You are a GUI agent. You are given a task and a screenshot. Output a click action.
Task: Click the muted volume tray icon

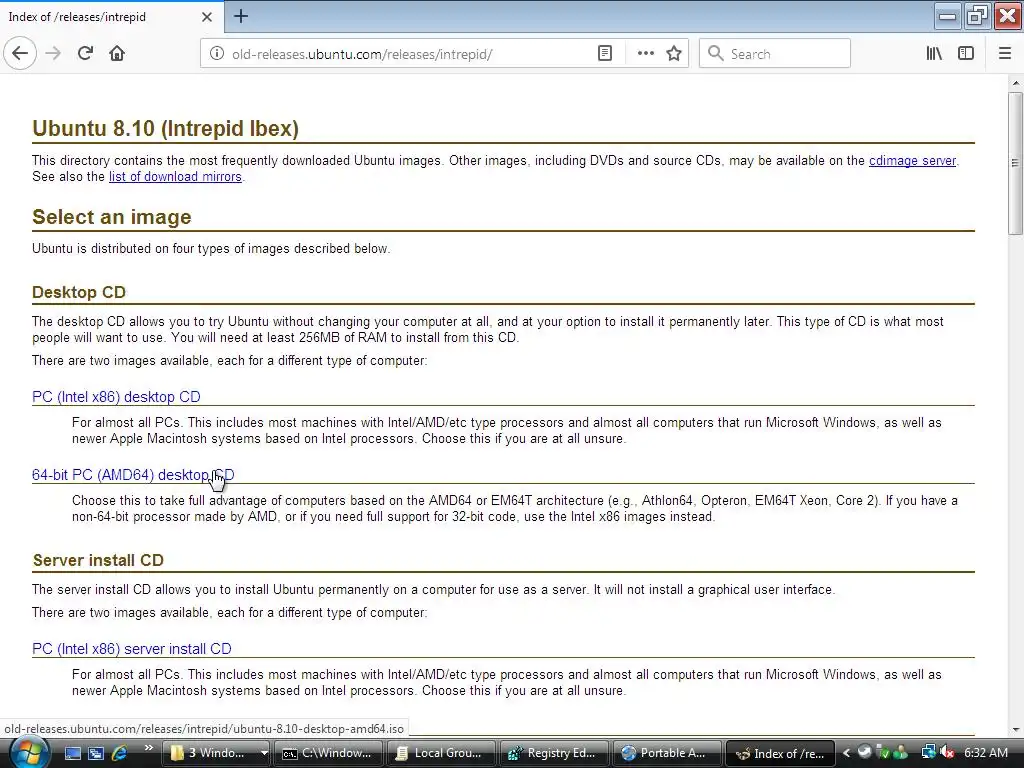click(x=948, y=753)
